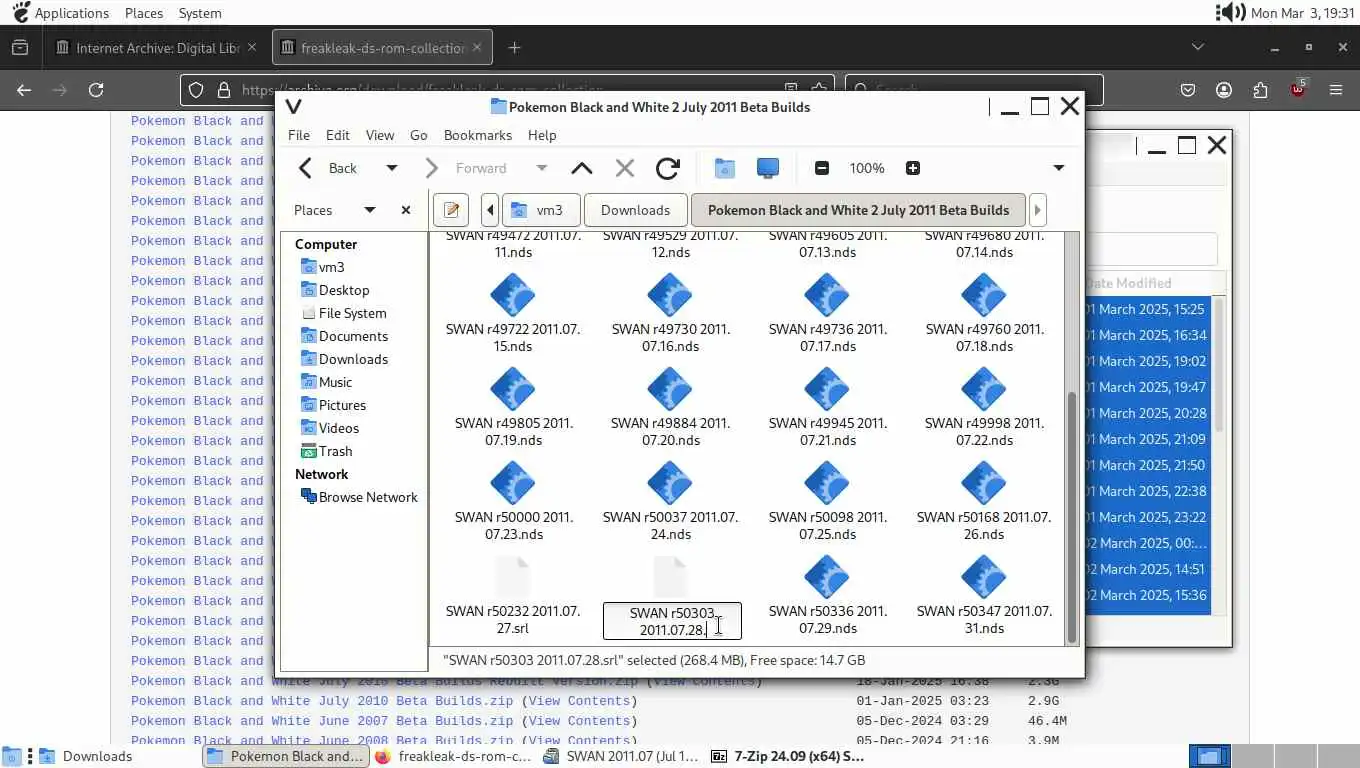Image resolution: width=1360 pixels, height=768 pixels.
Task: Reload the current folder view
Action: pyautogui.click(x=668, y=168)
